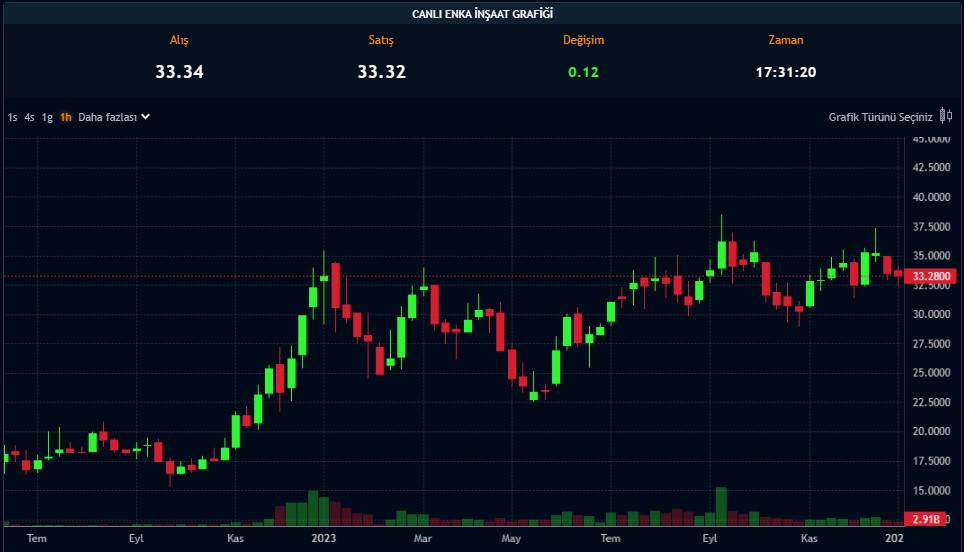
Task: Click the red 2.91B volume label
Action: click(924, 519)
